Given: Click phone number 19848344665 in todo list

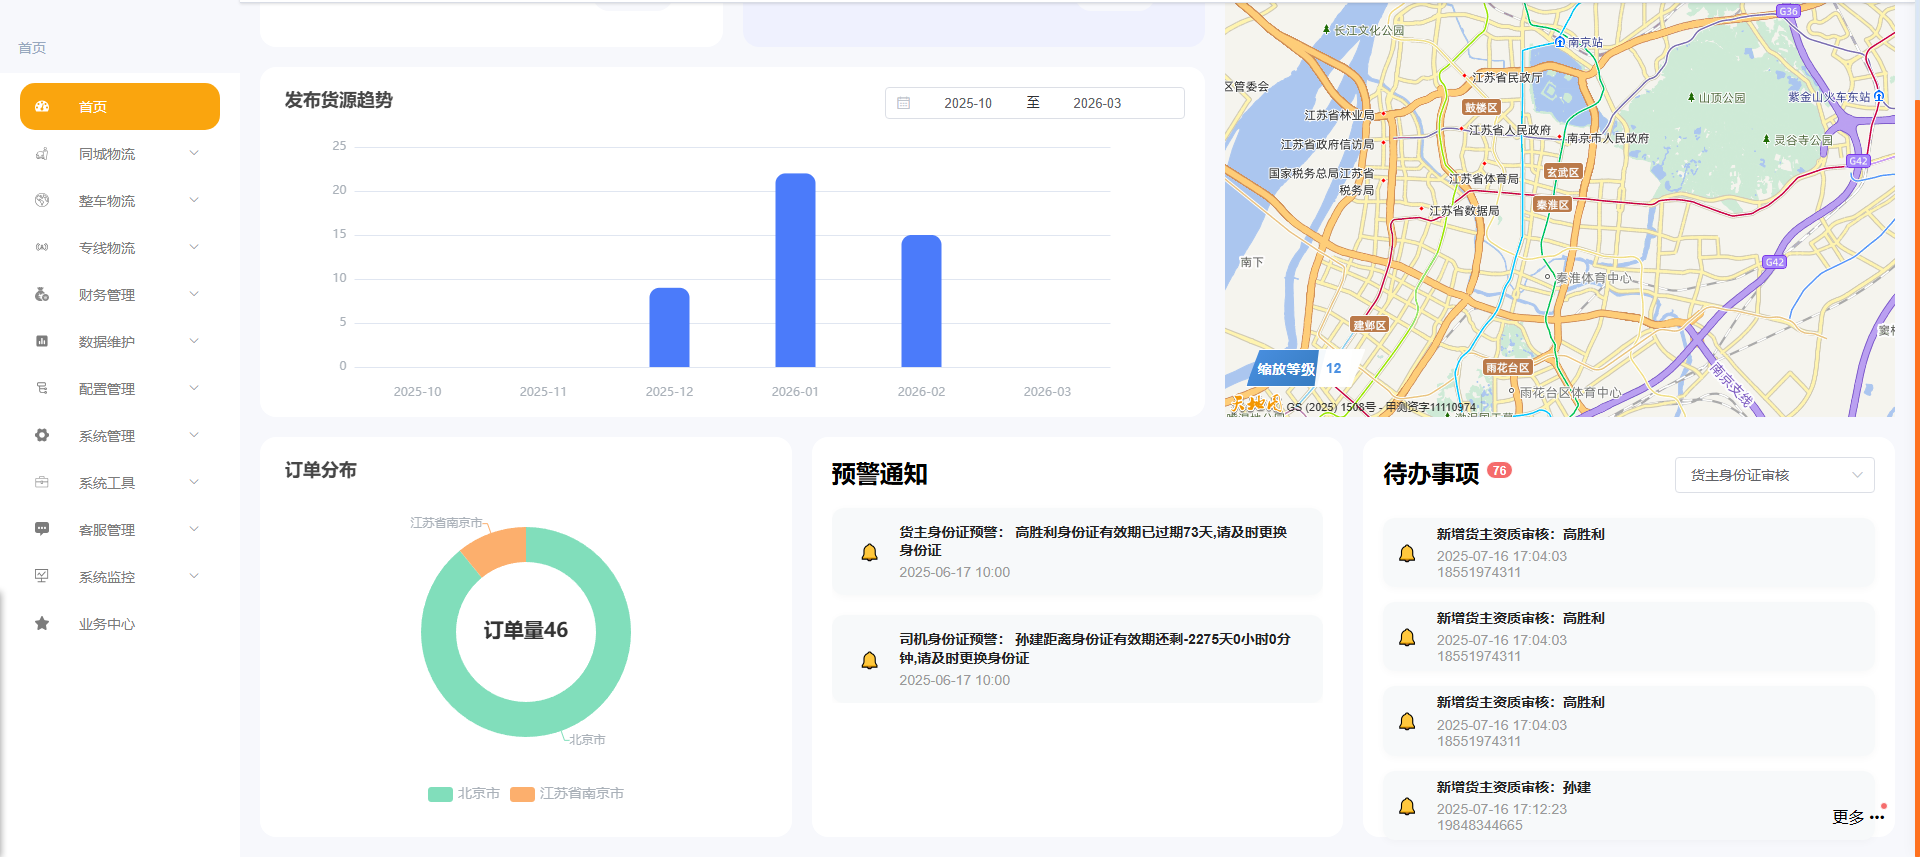Looking at the screenshot, I should pos(1480,825).
